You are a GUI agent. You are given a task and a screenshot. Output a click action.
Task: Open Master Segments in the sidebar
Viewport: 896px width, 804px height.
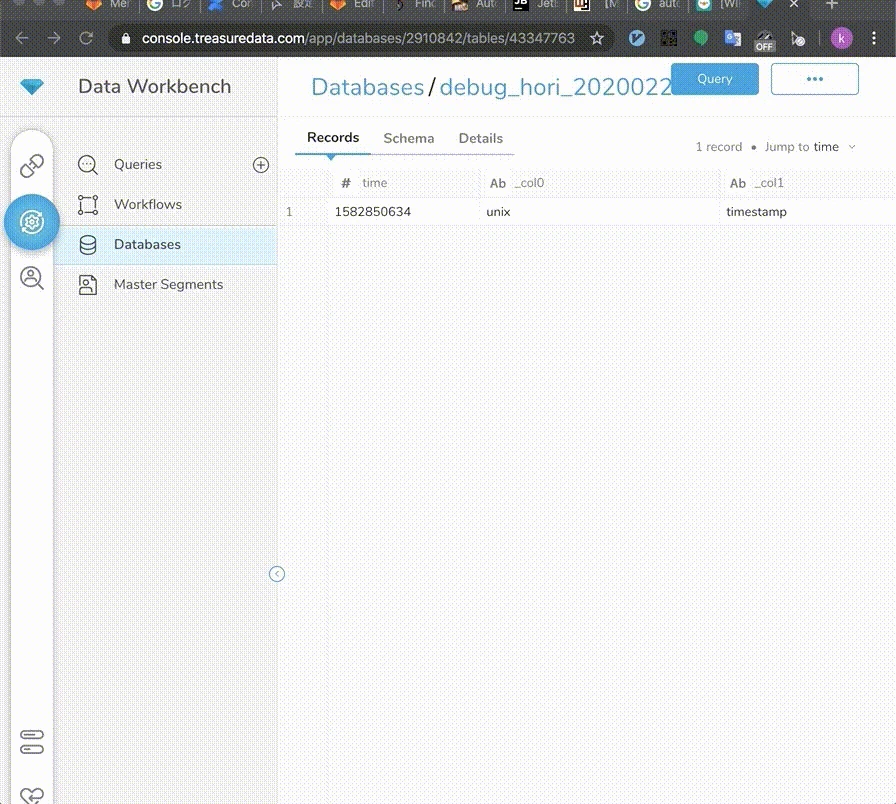[169, 285]
